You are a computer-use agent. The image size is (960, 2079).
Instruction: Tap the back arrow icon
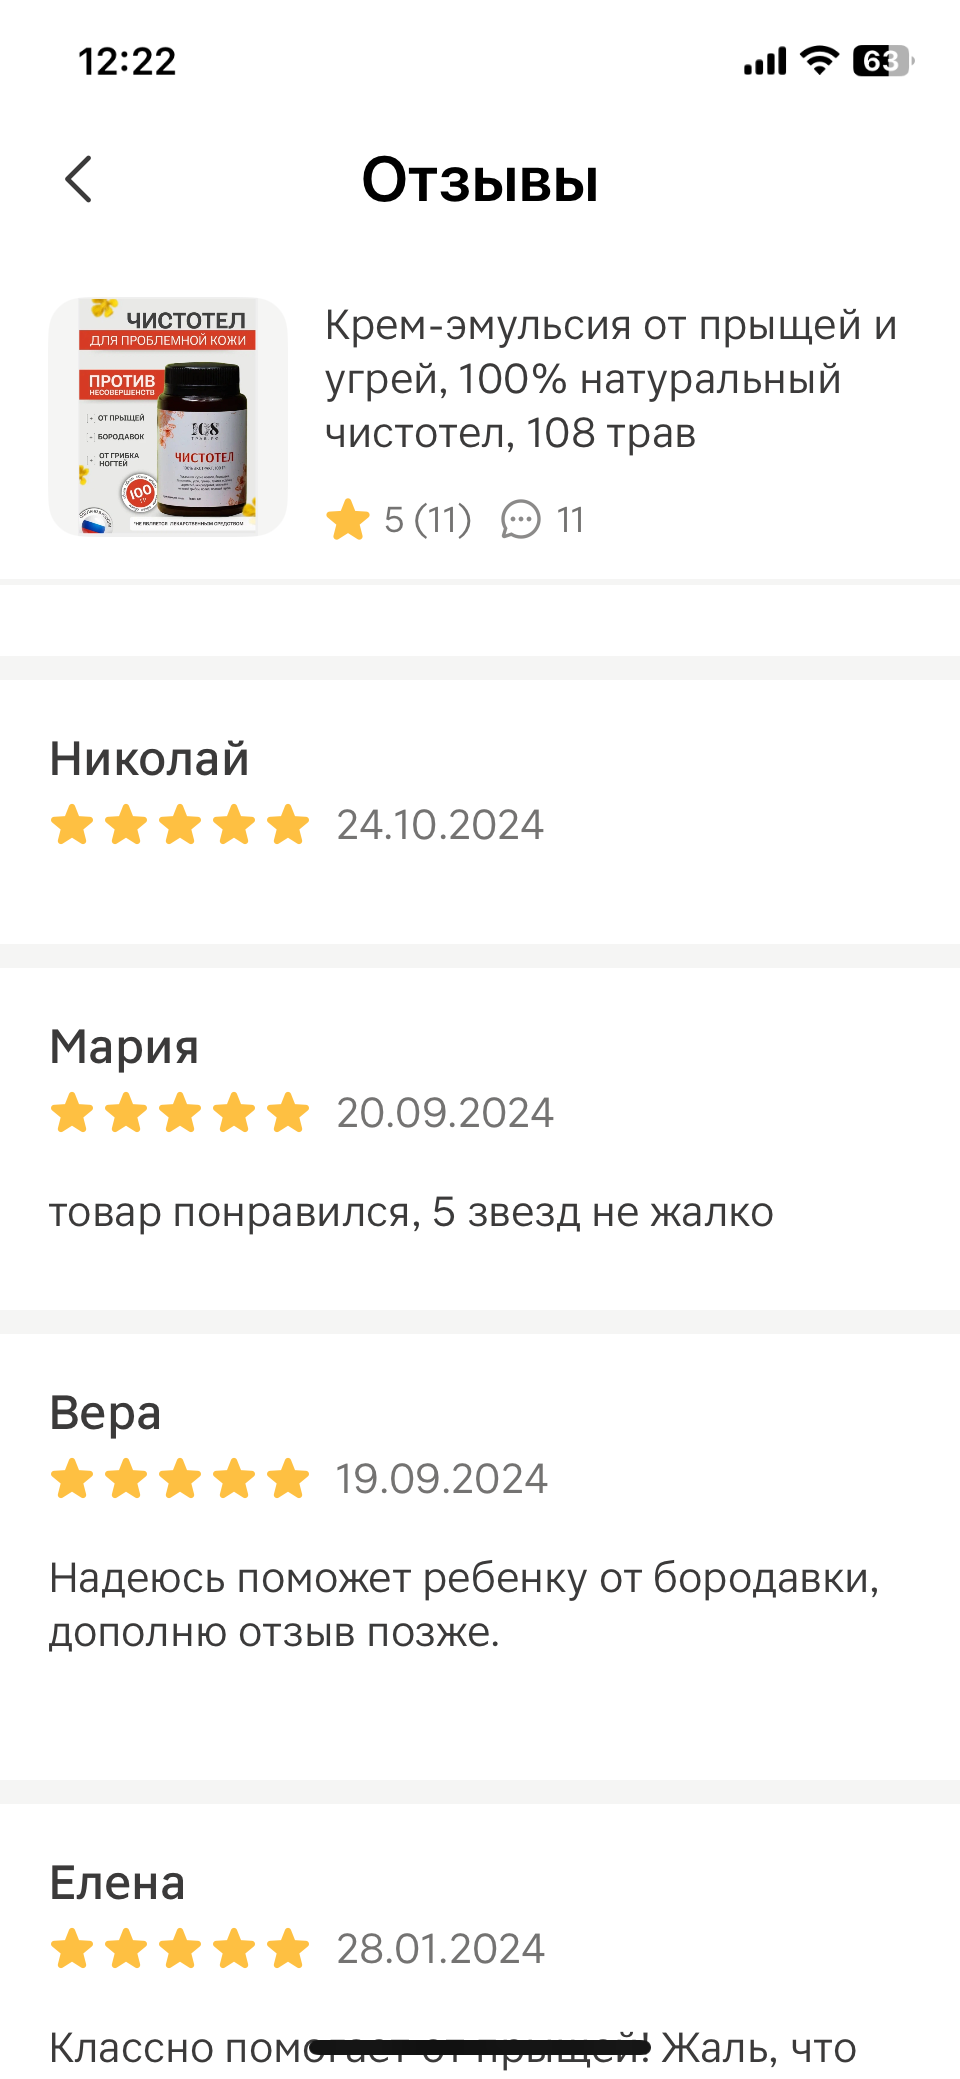point(79,180)
